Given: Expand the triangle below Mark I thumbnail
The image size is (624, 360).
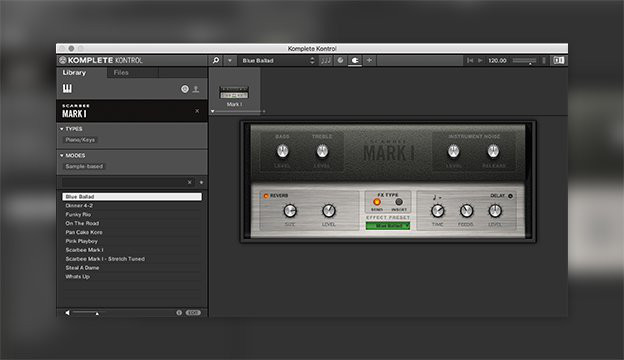Looking at the screenshot, I should pyautogui.click(x=213, y=111).
